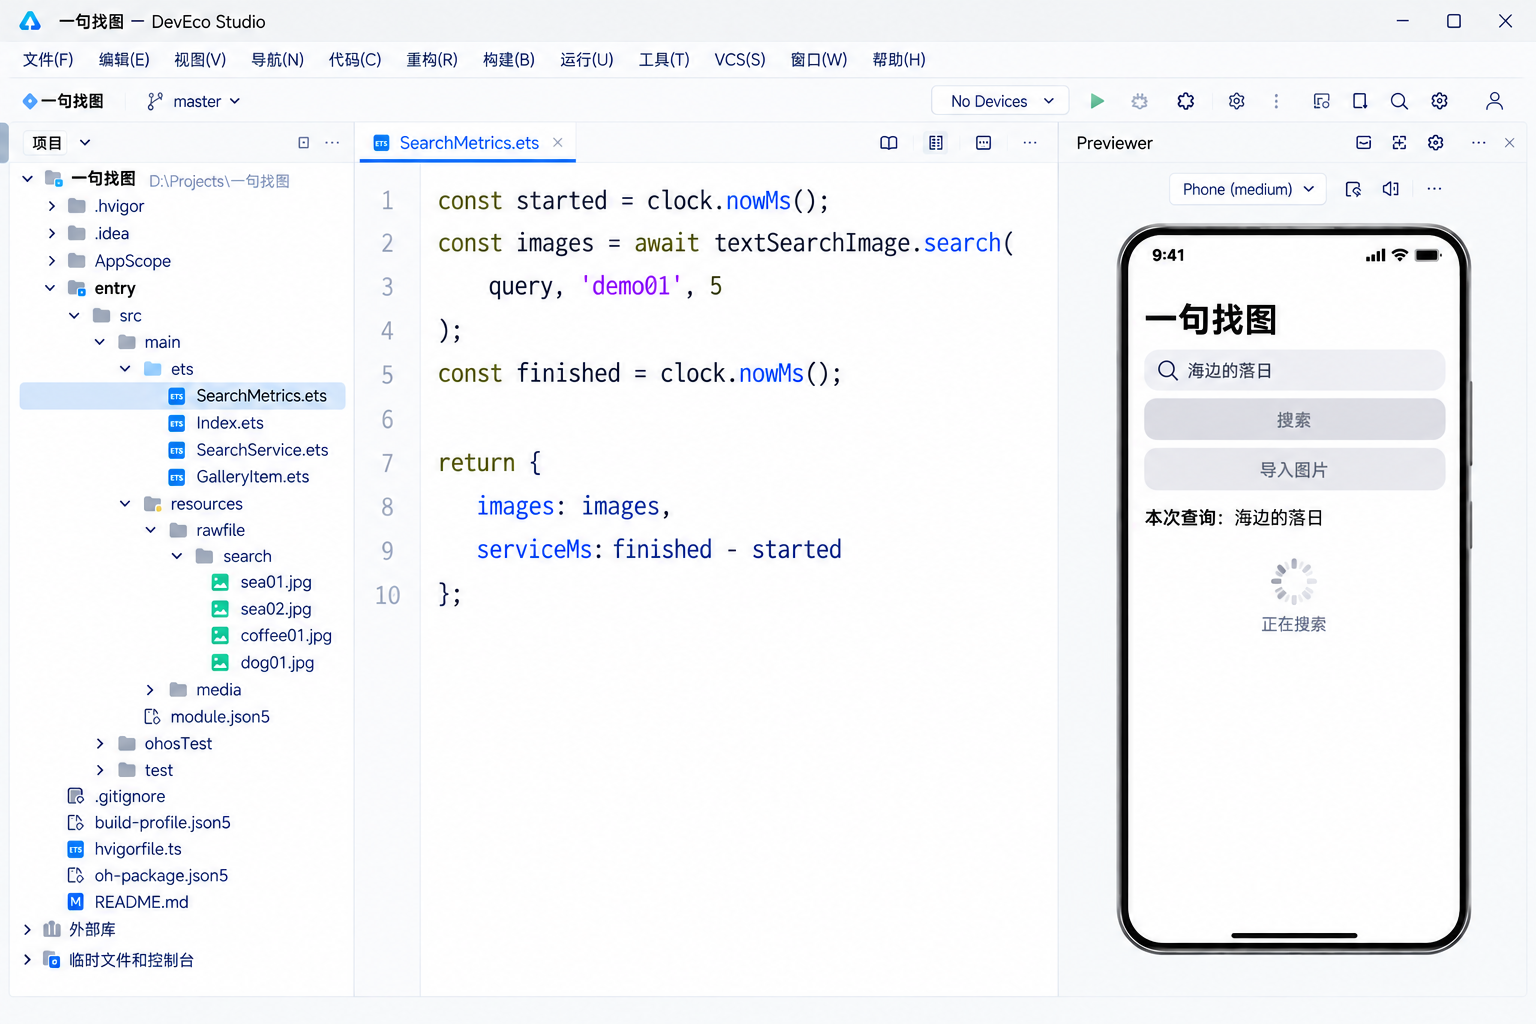This screenshot has width=1536, height=1024.
Task: Open the master branch dropdown
Action: (194, 101)
